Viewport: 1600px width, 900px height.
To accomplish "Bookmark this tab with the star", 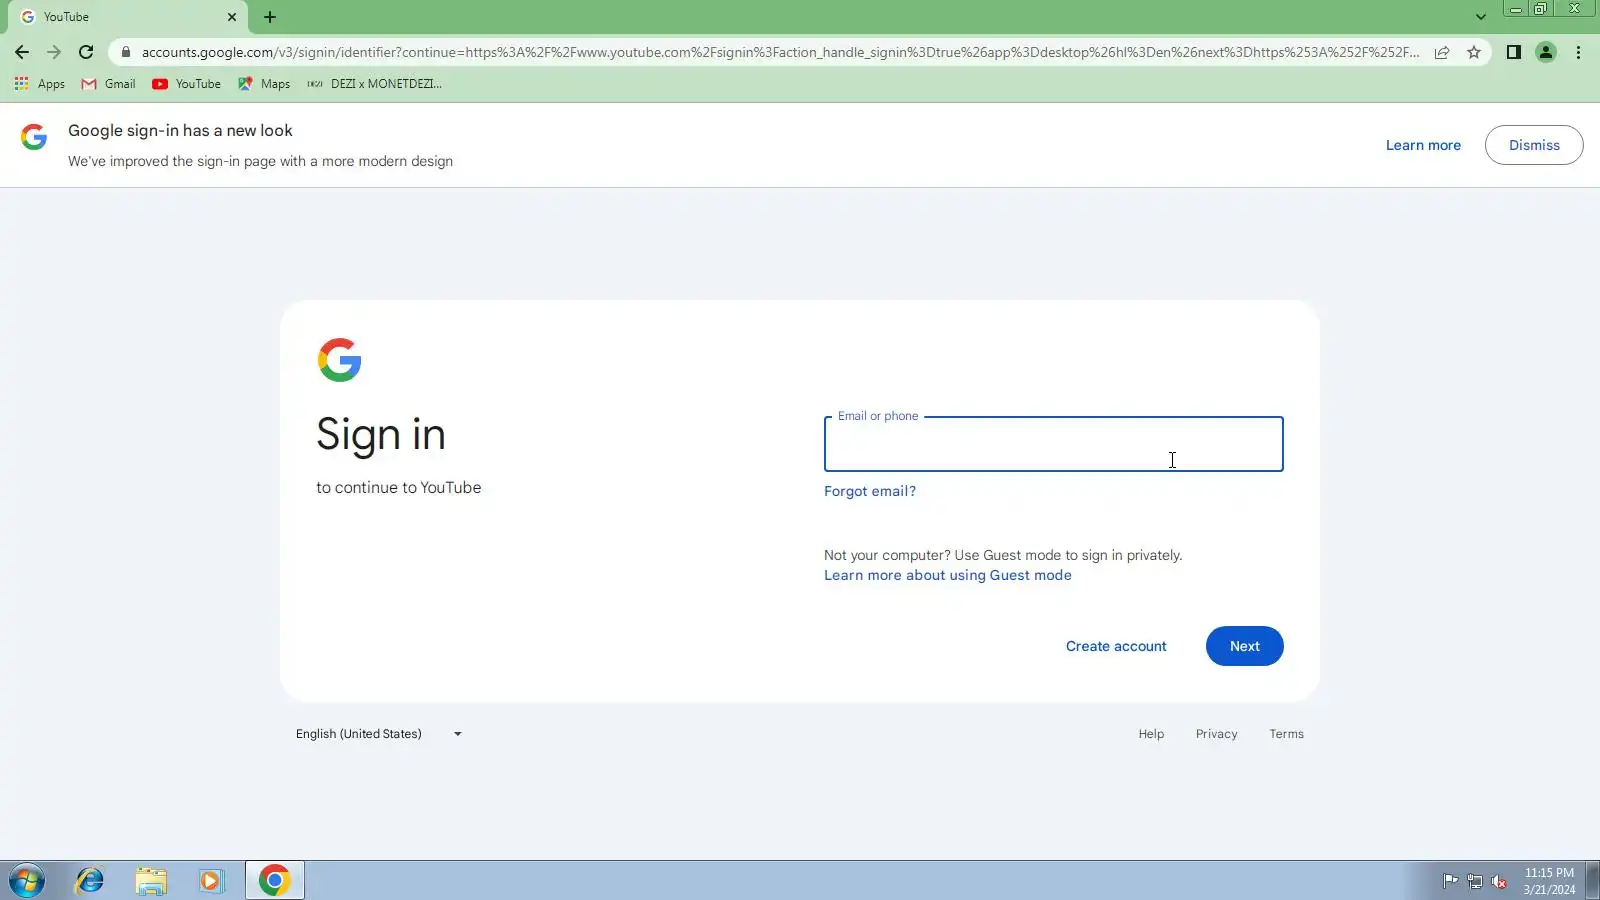I will click(1474, 52).
